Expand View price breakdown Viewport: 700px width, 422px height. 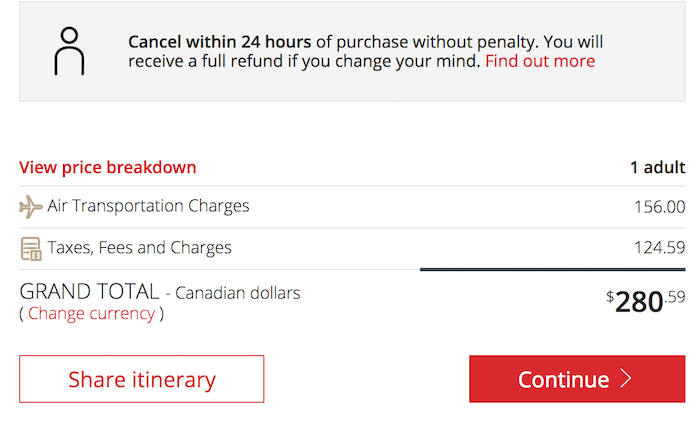108,167
